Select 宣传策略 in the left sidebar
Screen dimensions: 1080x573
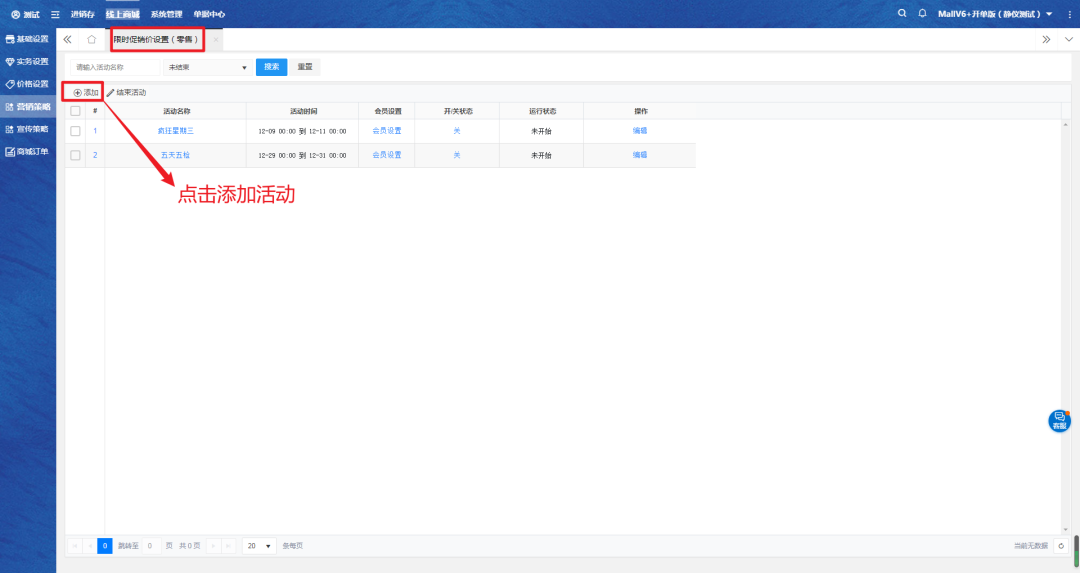pos(28,129)
